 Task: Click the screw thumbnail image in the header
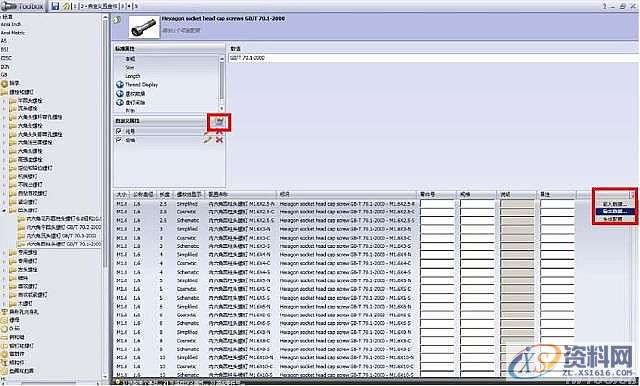(144, 27)
